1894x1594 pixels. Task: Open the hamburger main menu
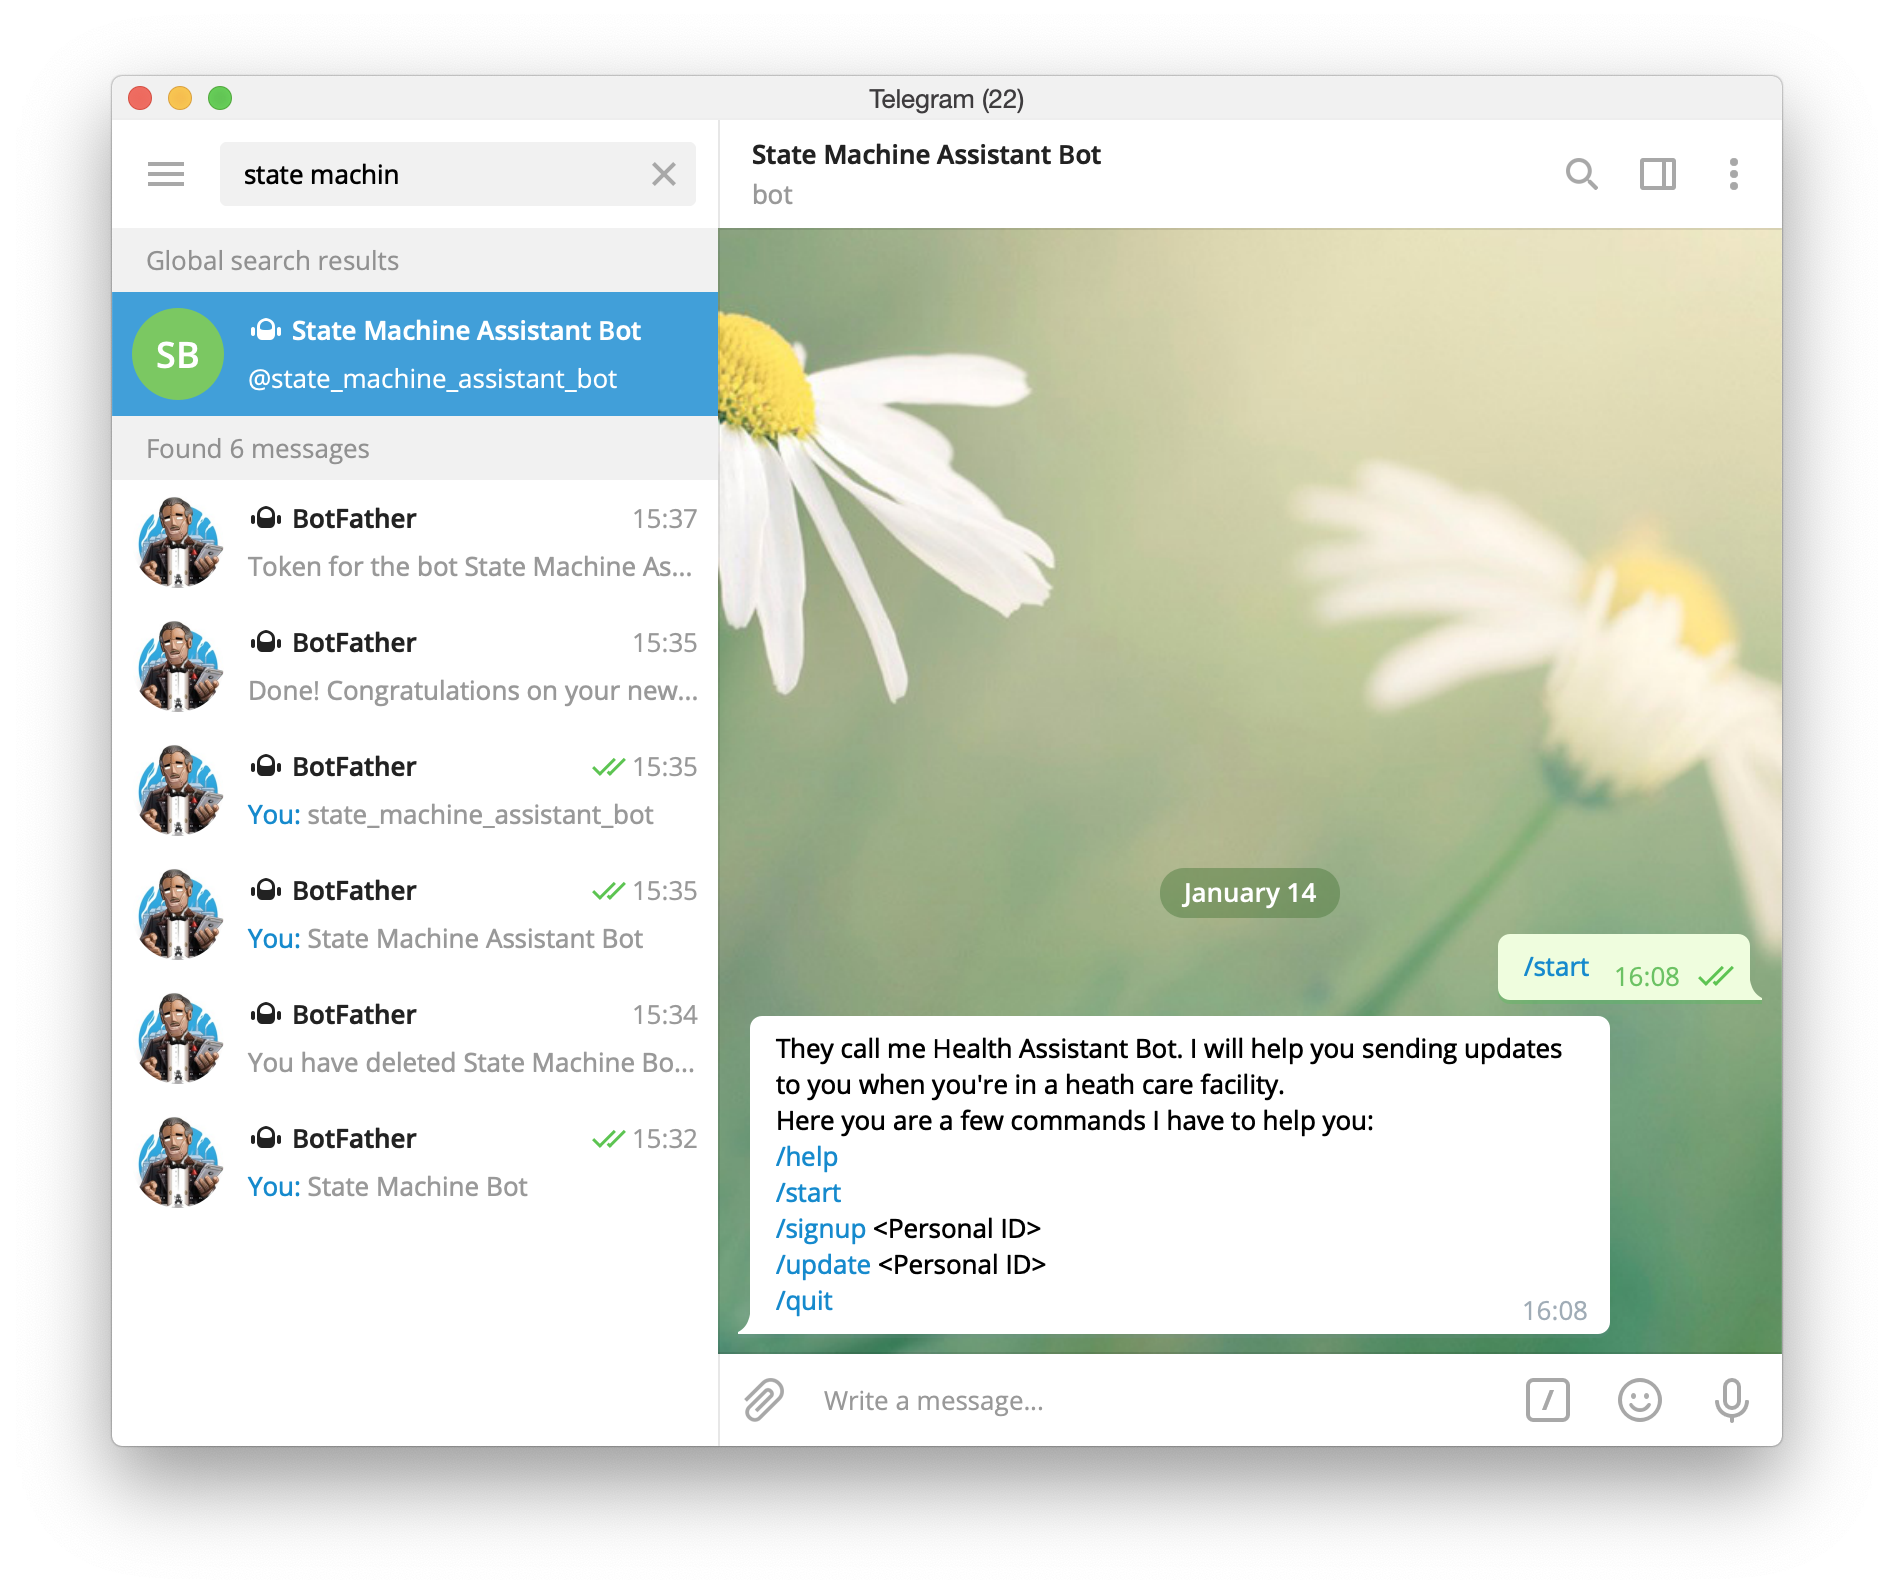pos(166,174)
